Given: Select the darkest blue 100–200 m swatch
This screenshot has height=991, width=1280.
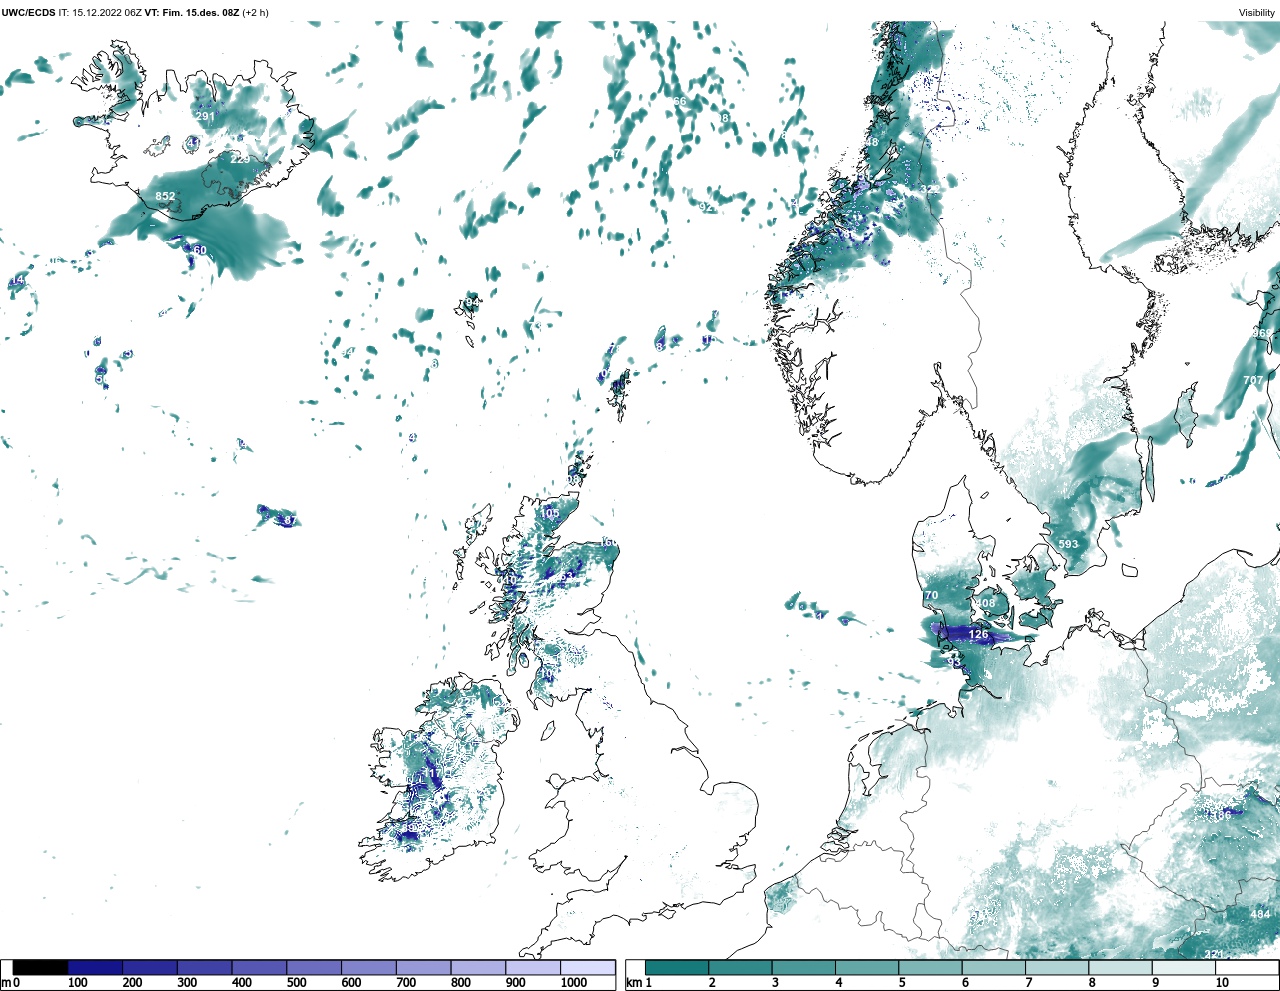Looking at the screenshot, I should click(x=95, y=968).
